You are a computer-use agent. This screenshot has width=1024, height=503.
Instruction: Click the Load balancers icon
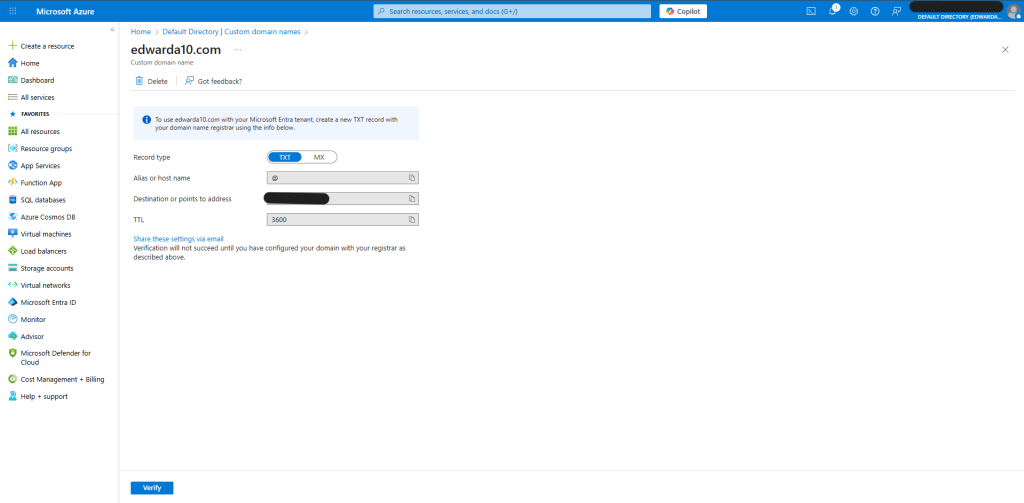[12, 251]
